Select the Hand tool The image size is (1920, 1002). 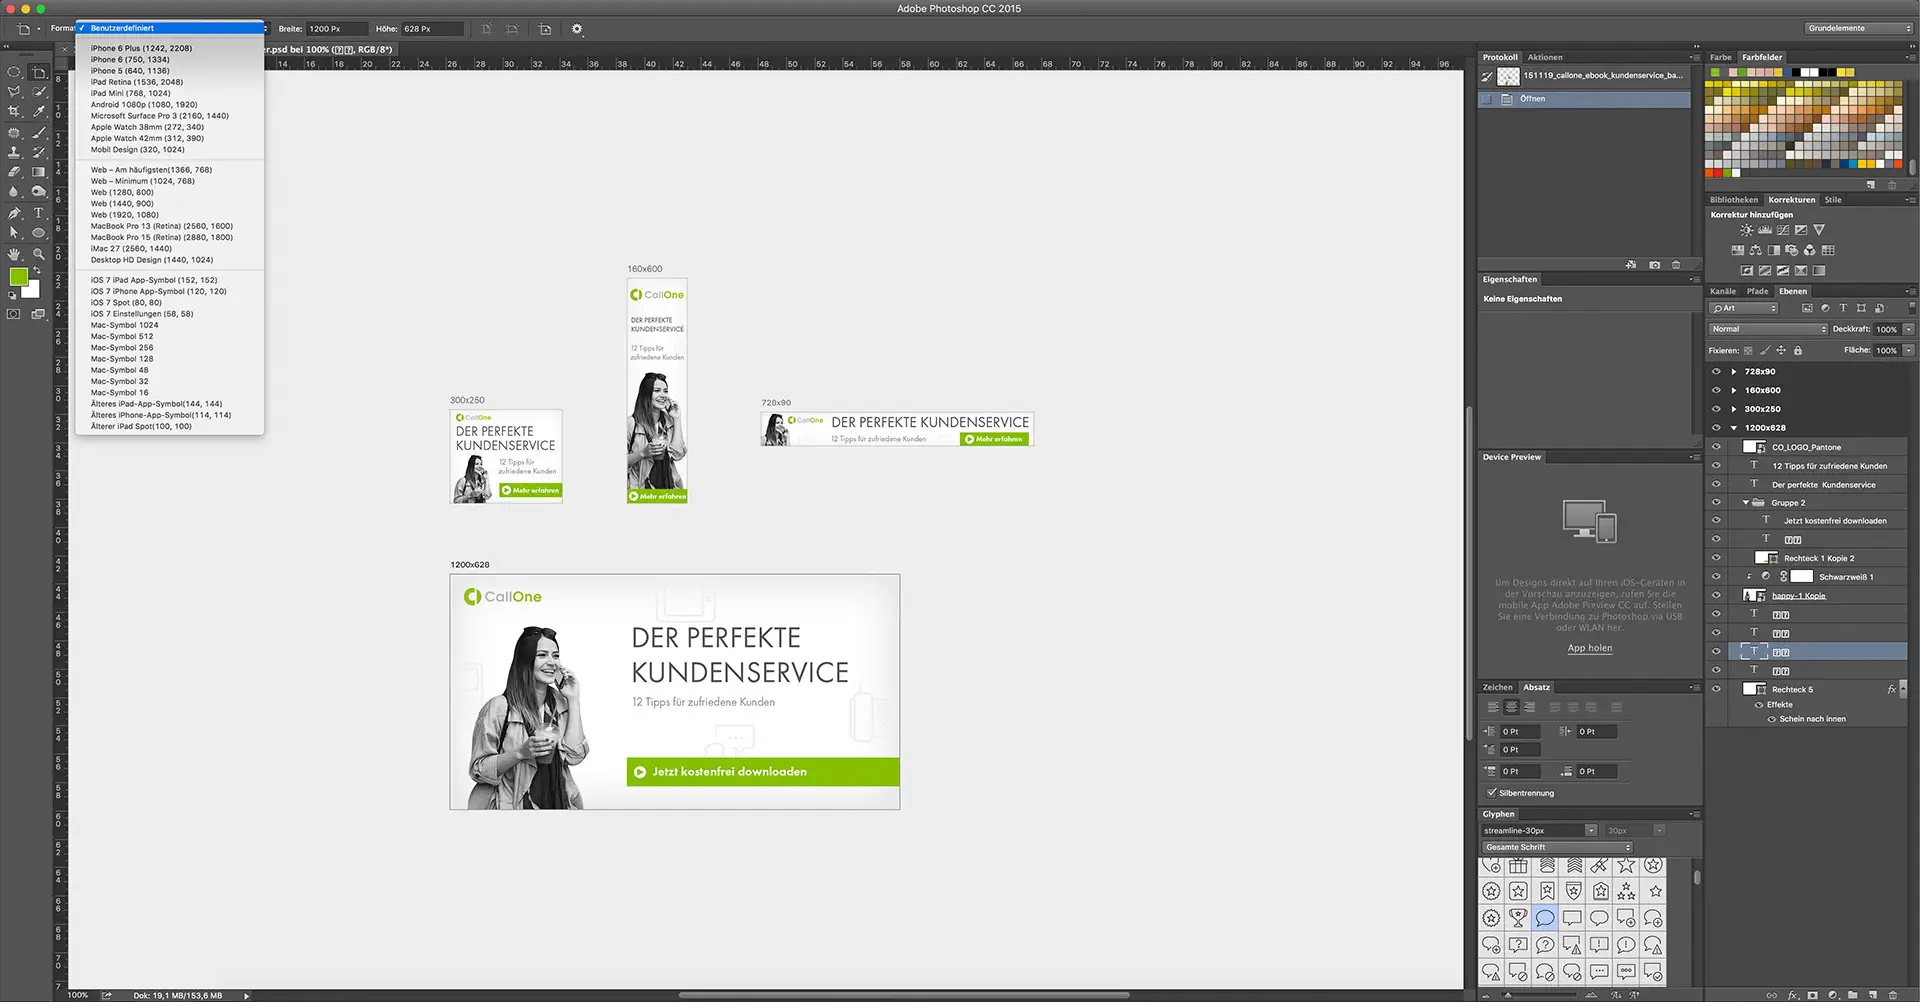(x=14, y=254)
